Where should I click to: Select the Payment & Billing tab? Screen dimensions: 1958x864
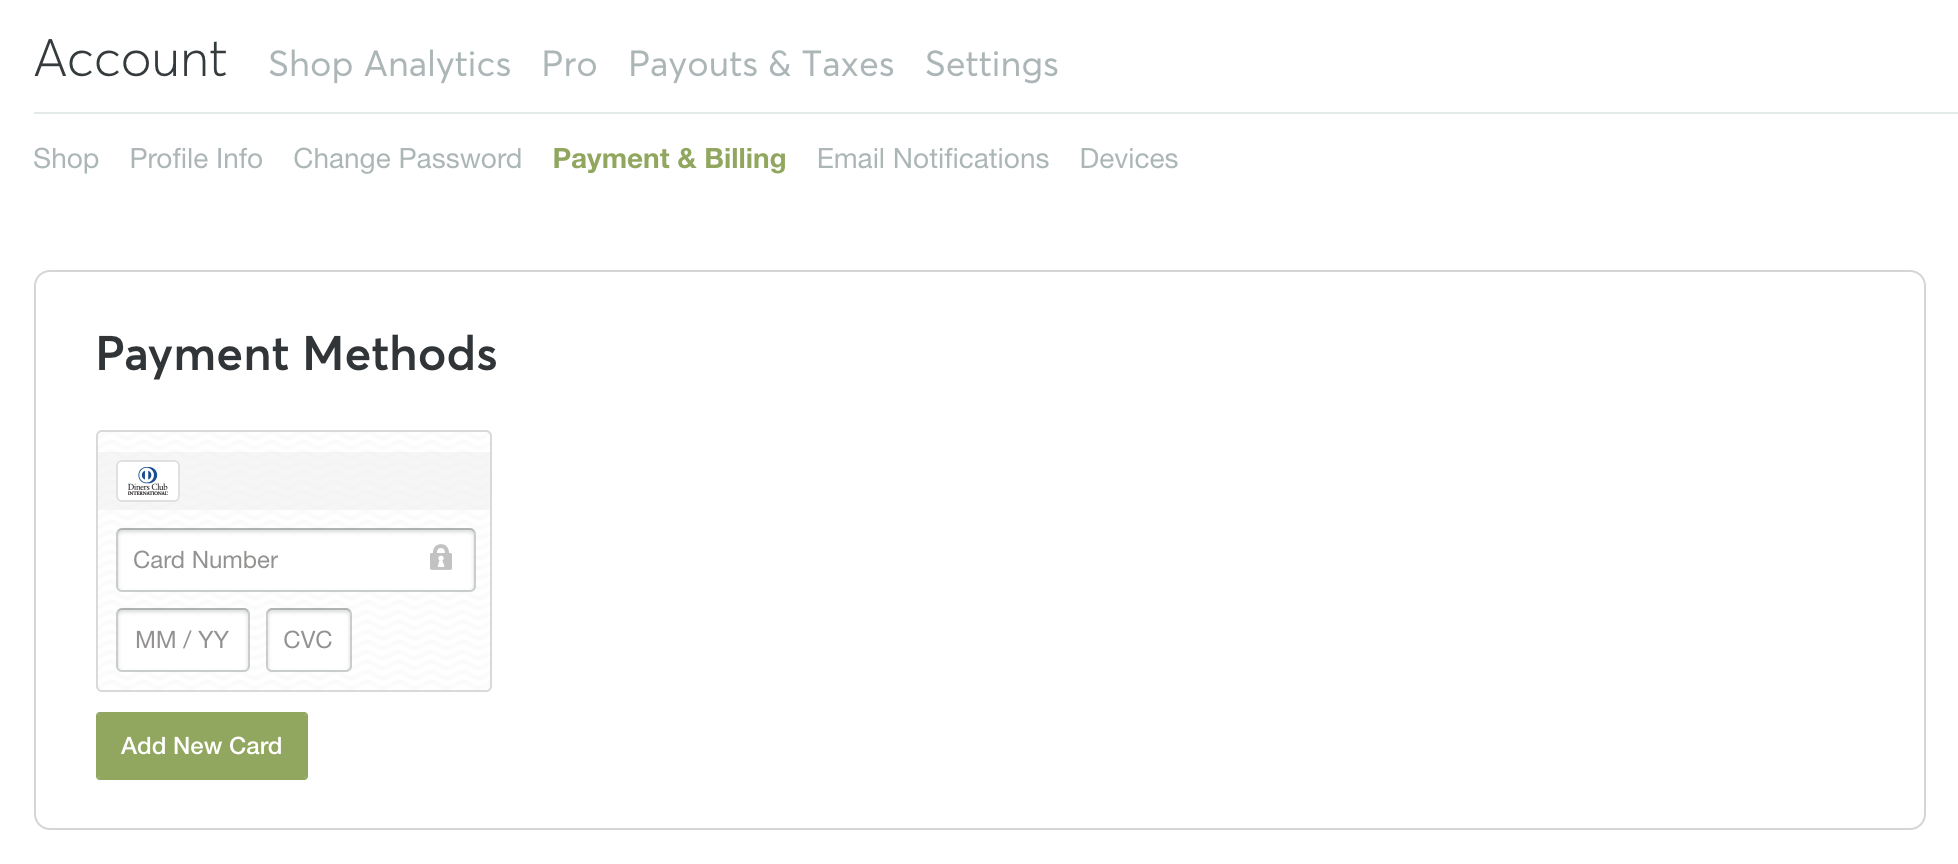tap(669, 159)
